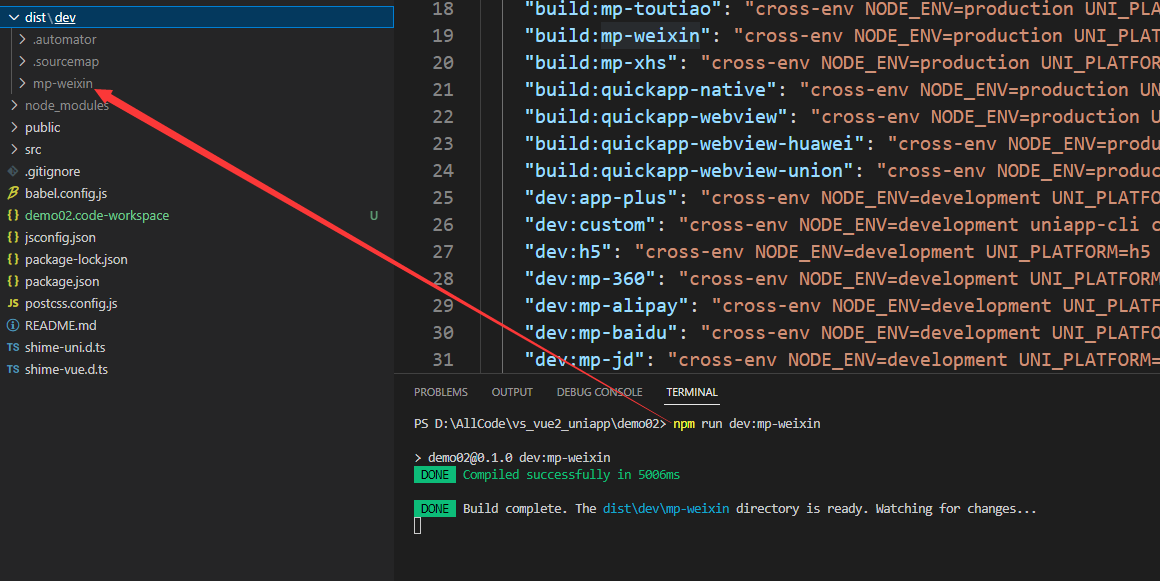Click the braces icon of demo02.code-workspace
1160x581 pixels.
point(13,215)
